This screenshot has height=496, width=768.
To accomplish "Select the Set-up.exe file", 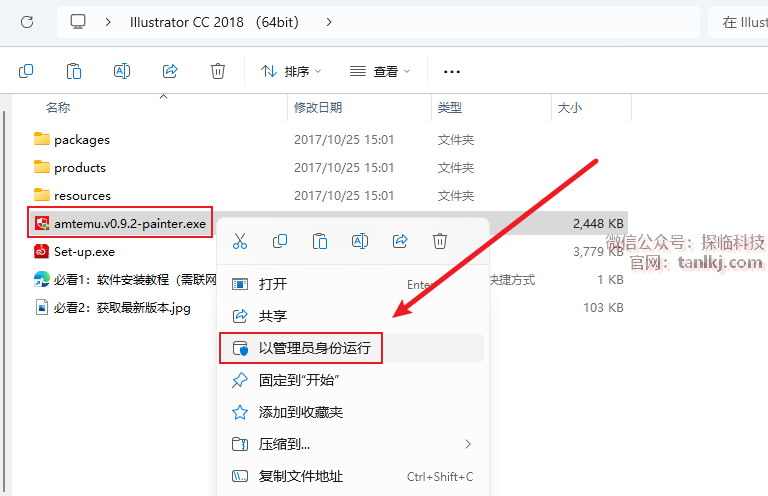I will click(74, 252).
